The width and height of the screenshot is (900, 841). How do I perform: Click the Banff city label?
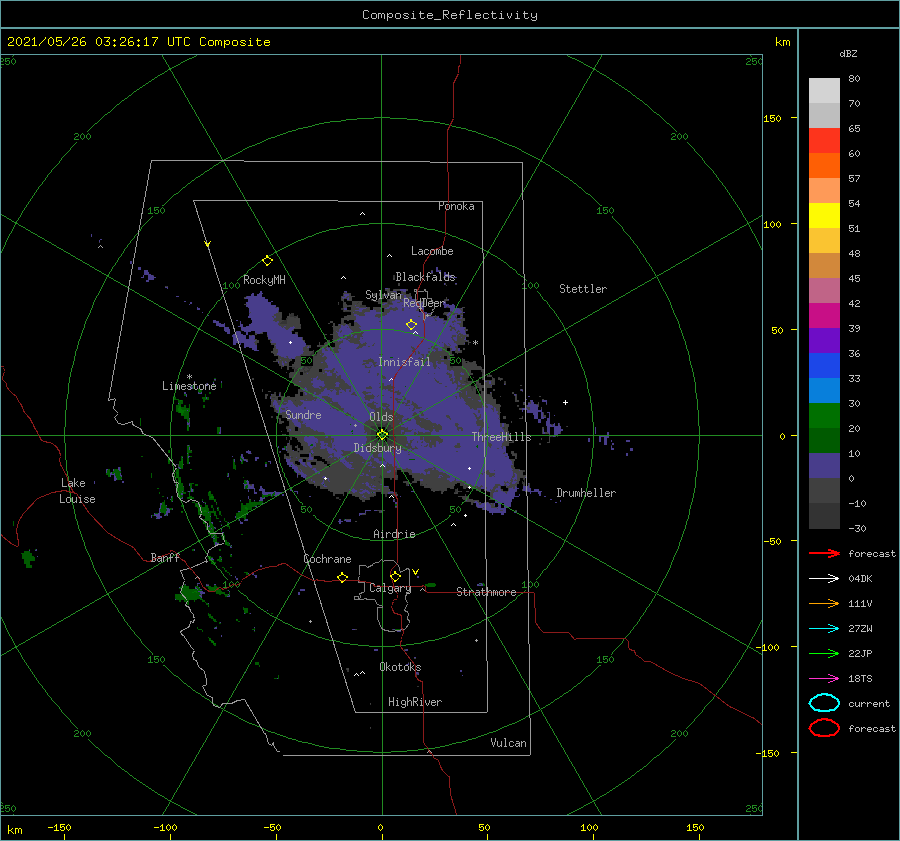click(x=165, y=557)
